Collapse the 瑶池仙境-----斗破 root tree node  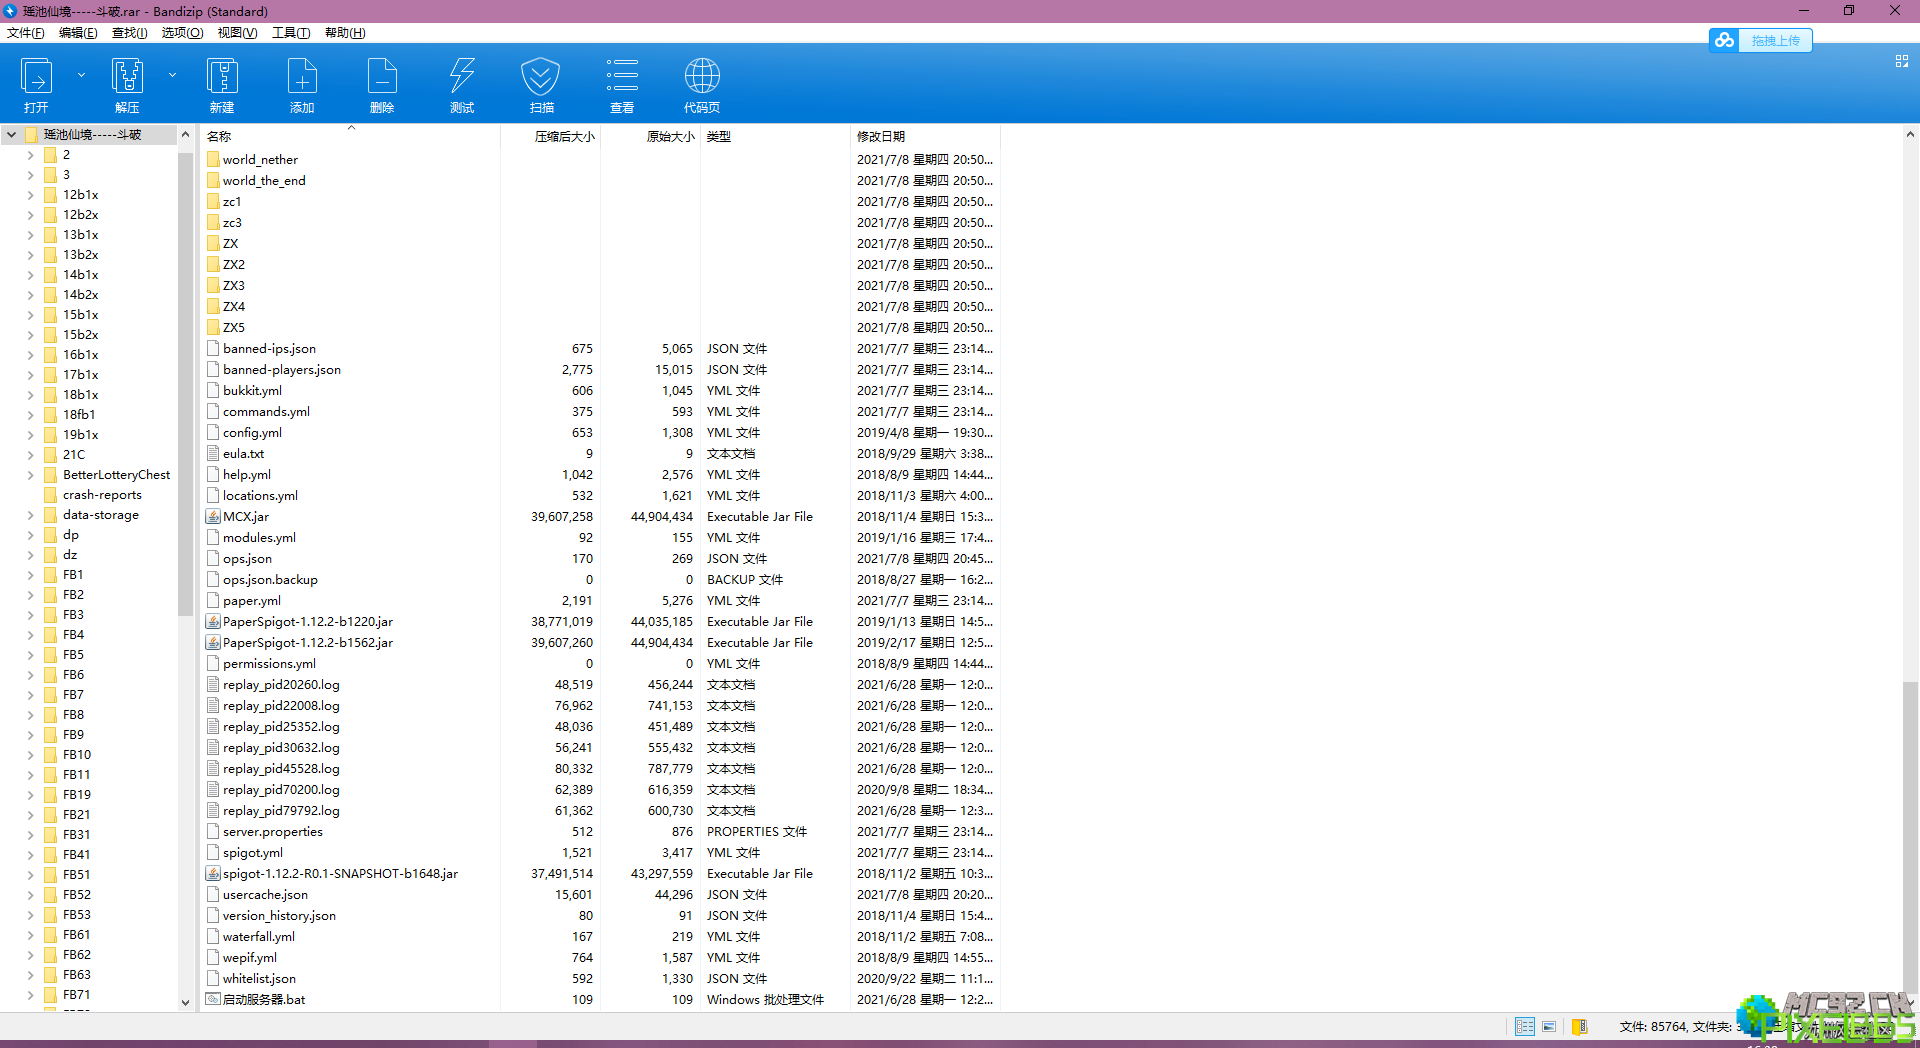point(11,134)
